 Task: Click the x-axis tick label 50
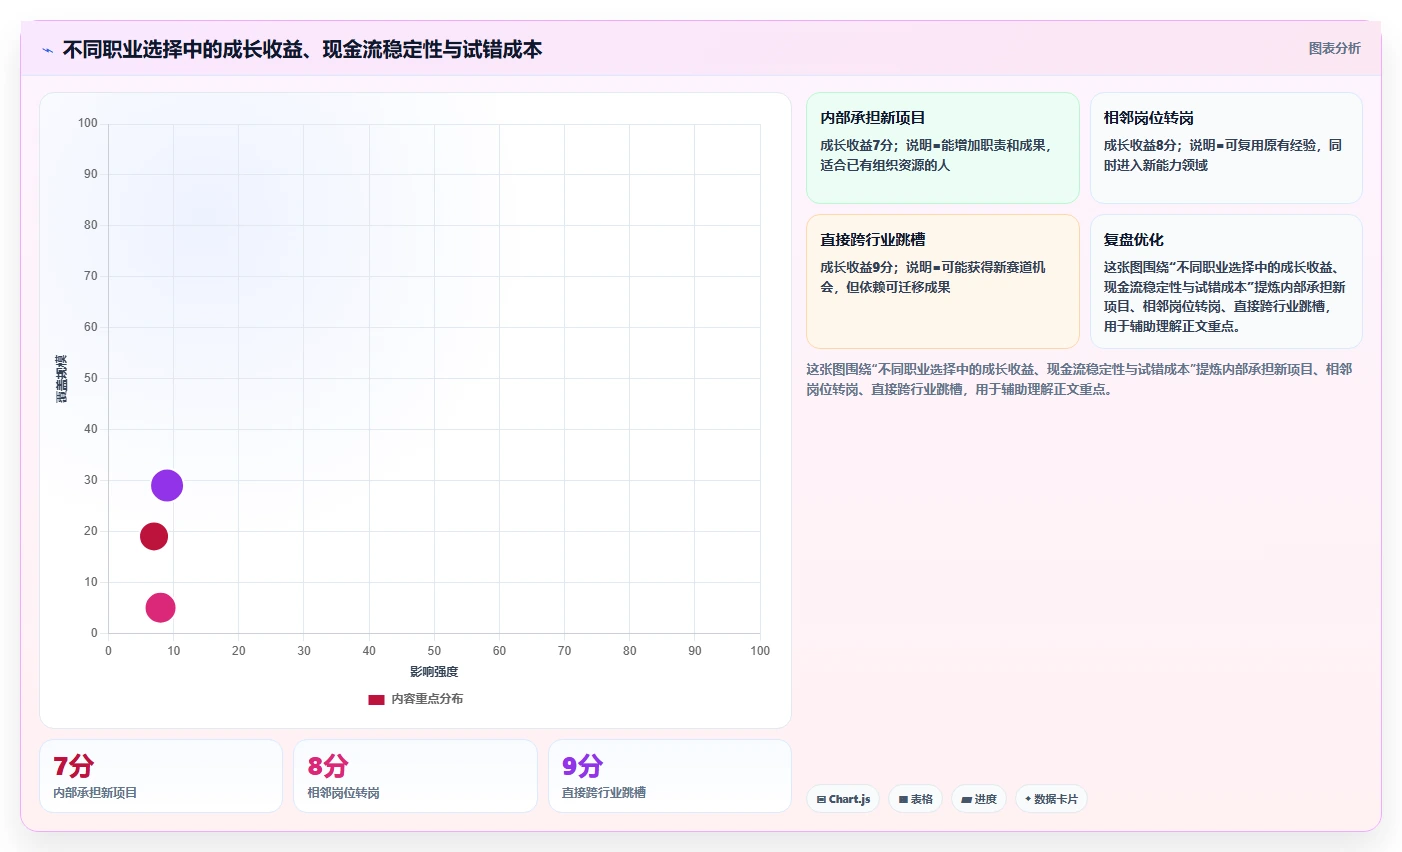[x=434, y=651]
